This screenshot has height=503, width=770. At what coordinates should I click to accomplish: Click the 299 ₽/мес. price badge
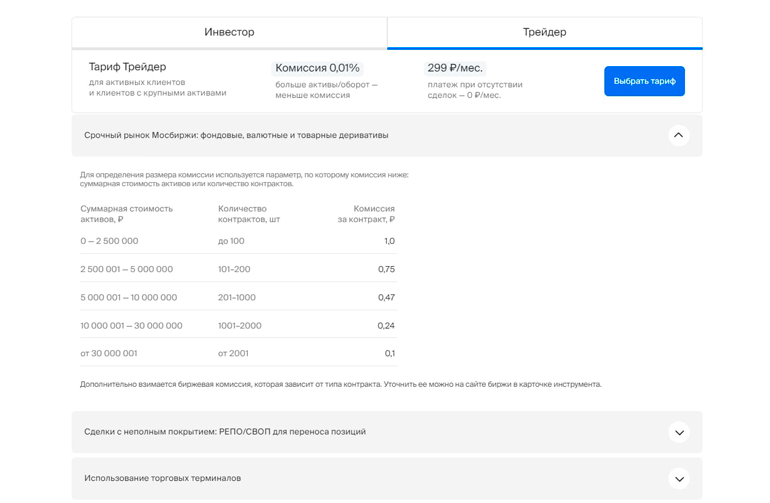[x=455, y=68]
